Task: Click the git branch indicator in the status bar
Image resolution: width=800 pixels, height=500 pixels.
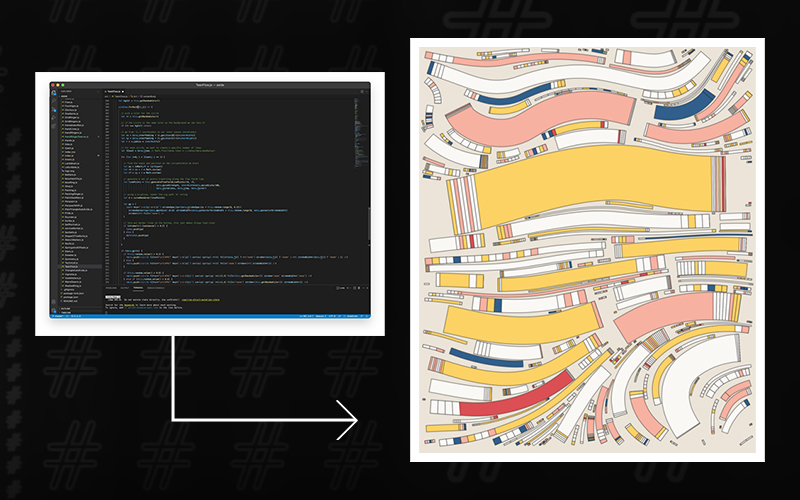Action: [x=58, y=316]
